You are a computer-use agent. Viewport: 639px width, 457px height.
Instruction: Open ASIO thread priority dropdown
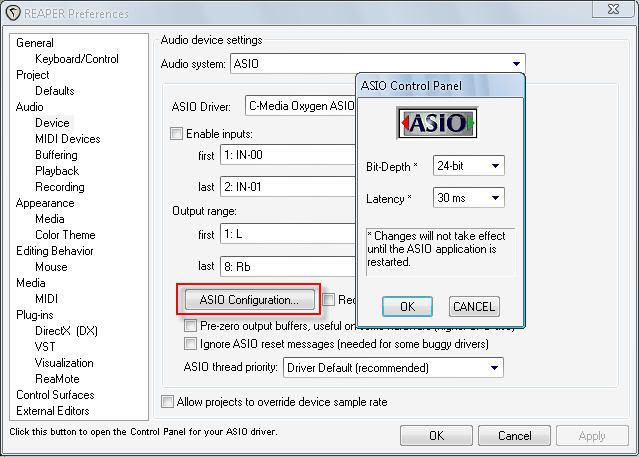(393, 368)
